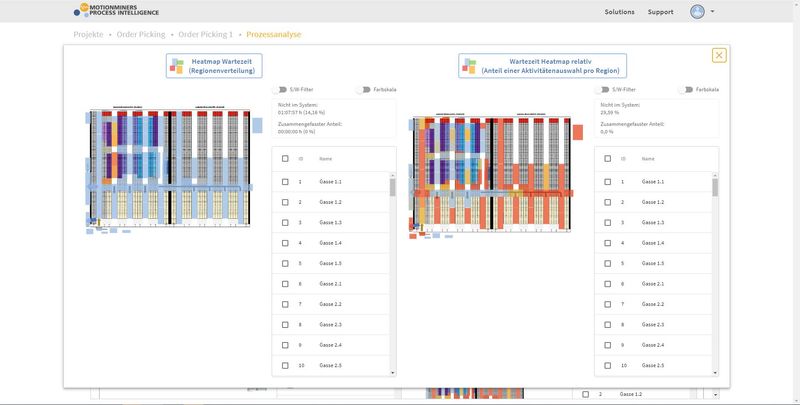The height and width of the screenshot is (405, 800).
Task: Click the left list scrollbar thumb
Action: (x=392, y=187)
